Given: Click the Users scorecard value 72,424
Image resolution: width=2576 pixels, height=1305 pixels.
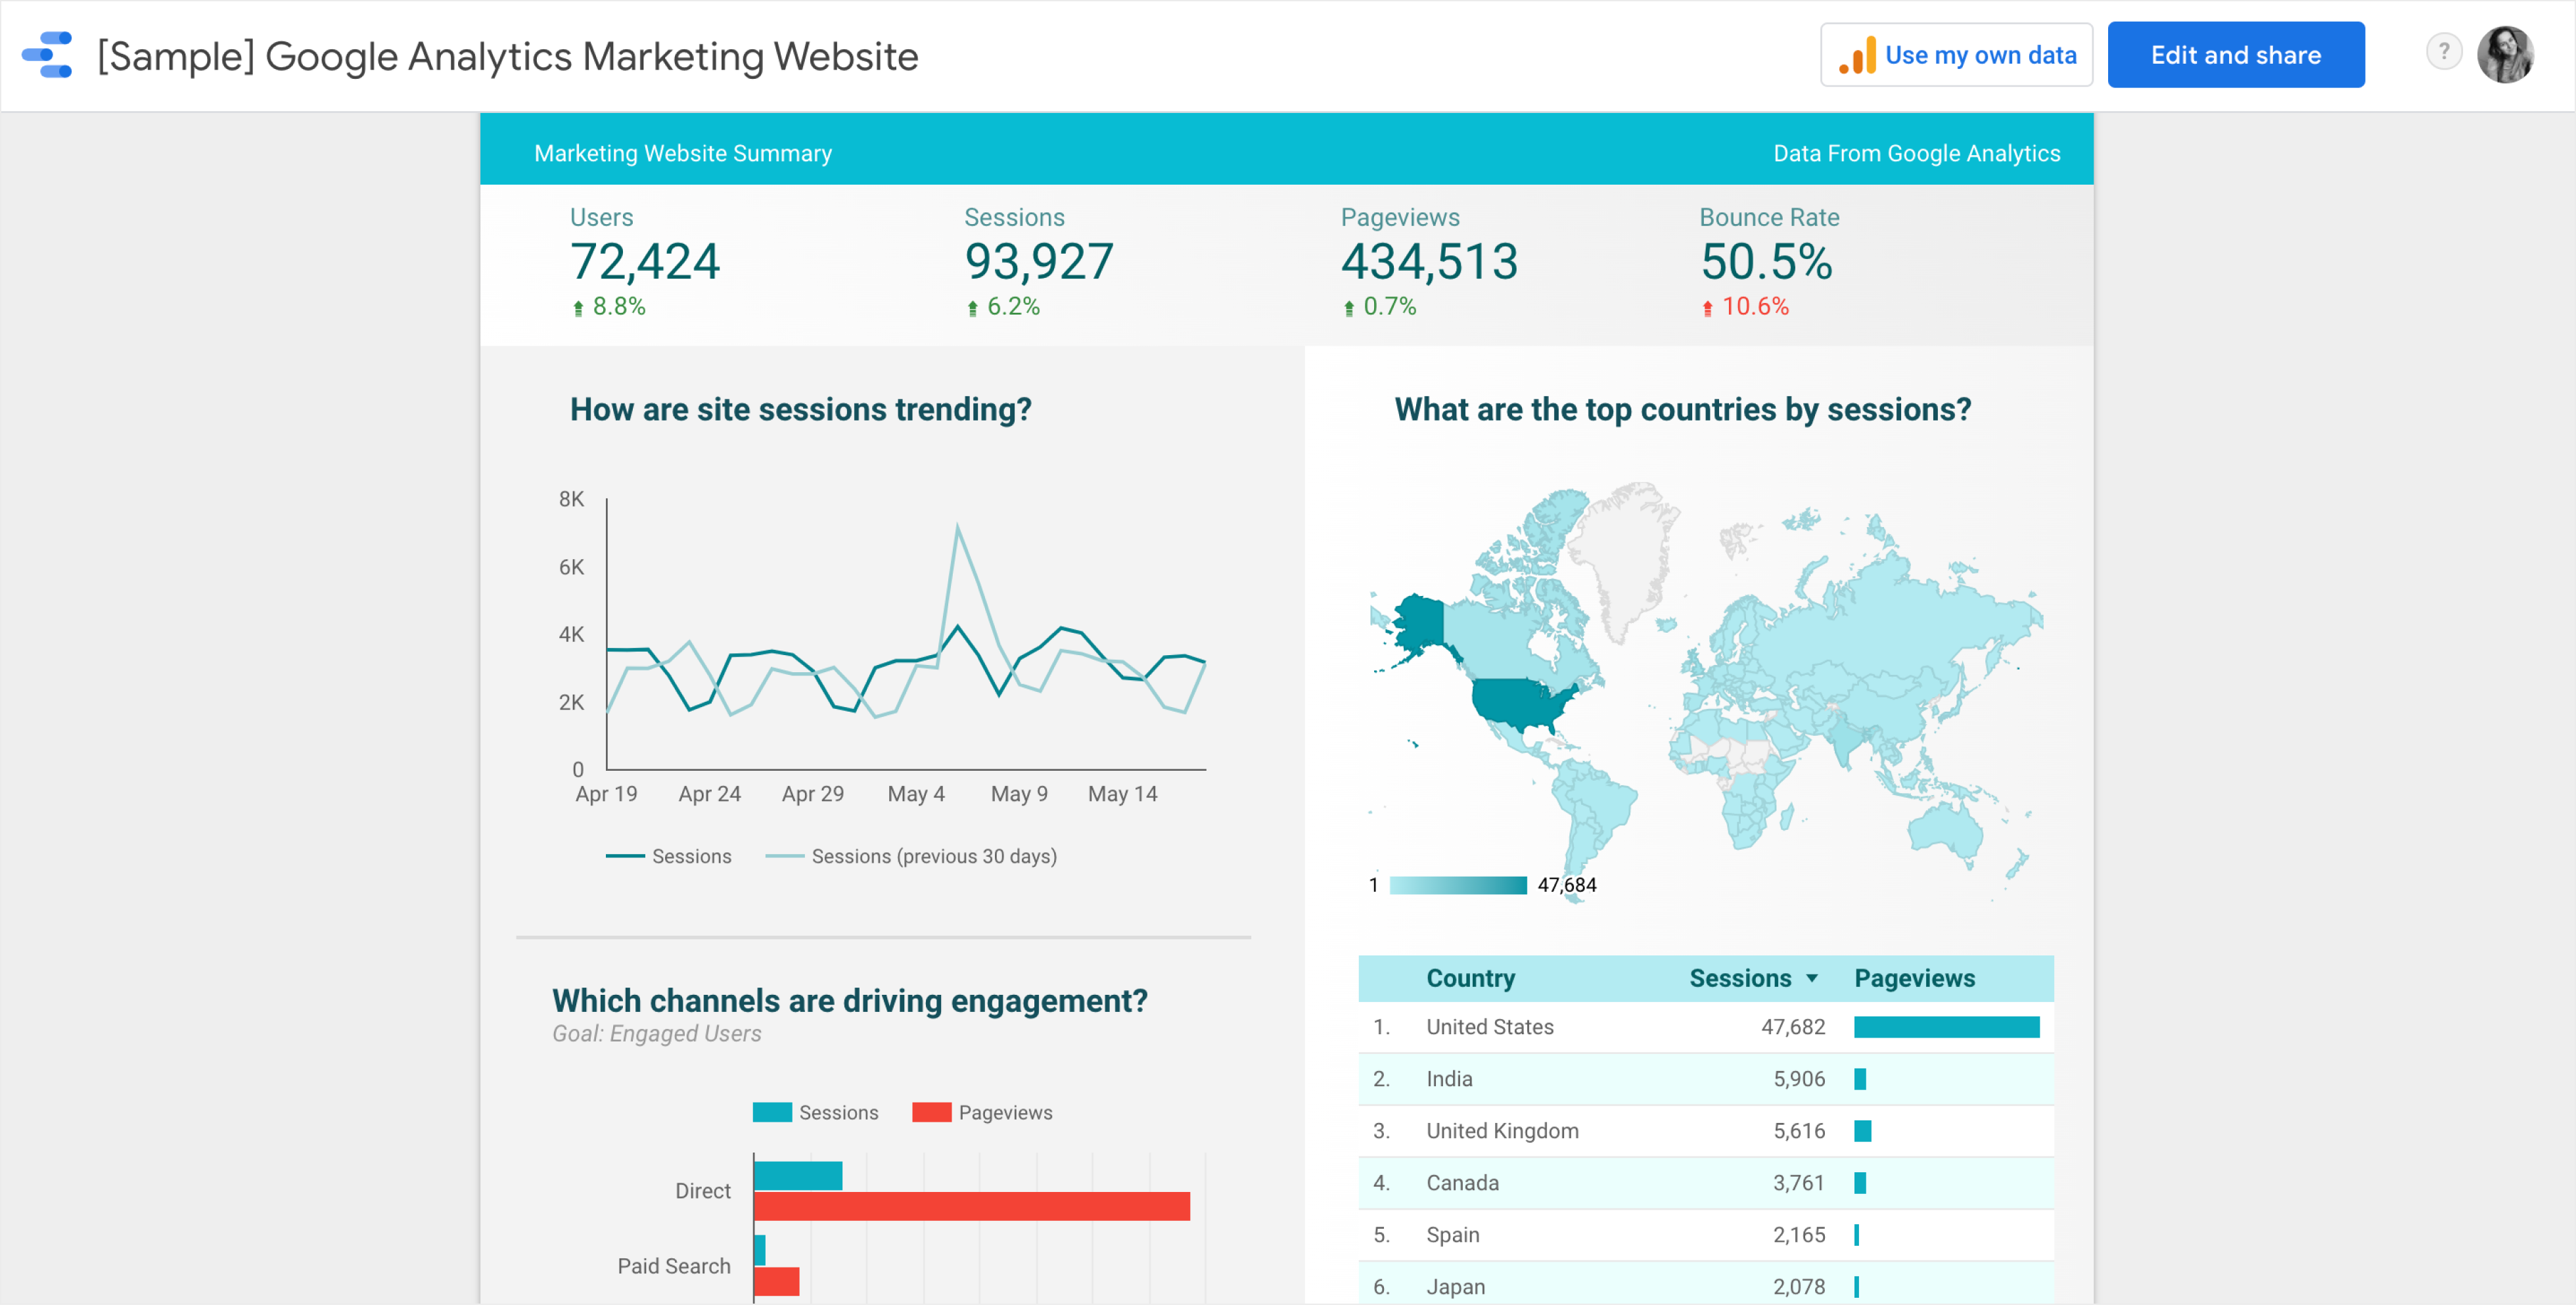Looking at the screenshot, I should 645,262.
